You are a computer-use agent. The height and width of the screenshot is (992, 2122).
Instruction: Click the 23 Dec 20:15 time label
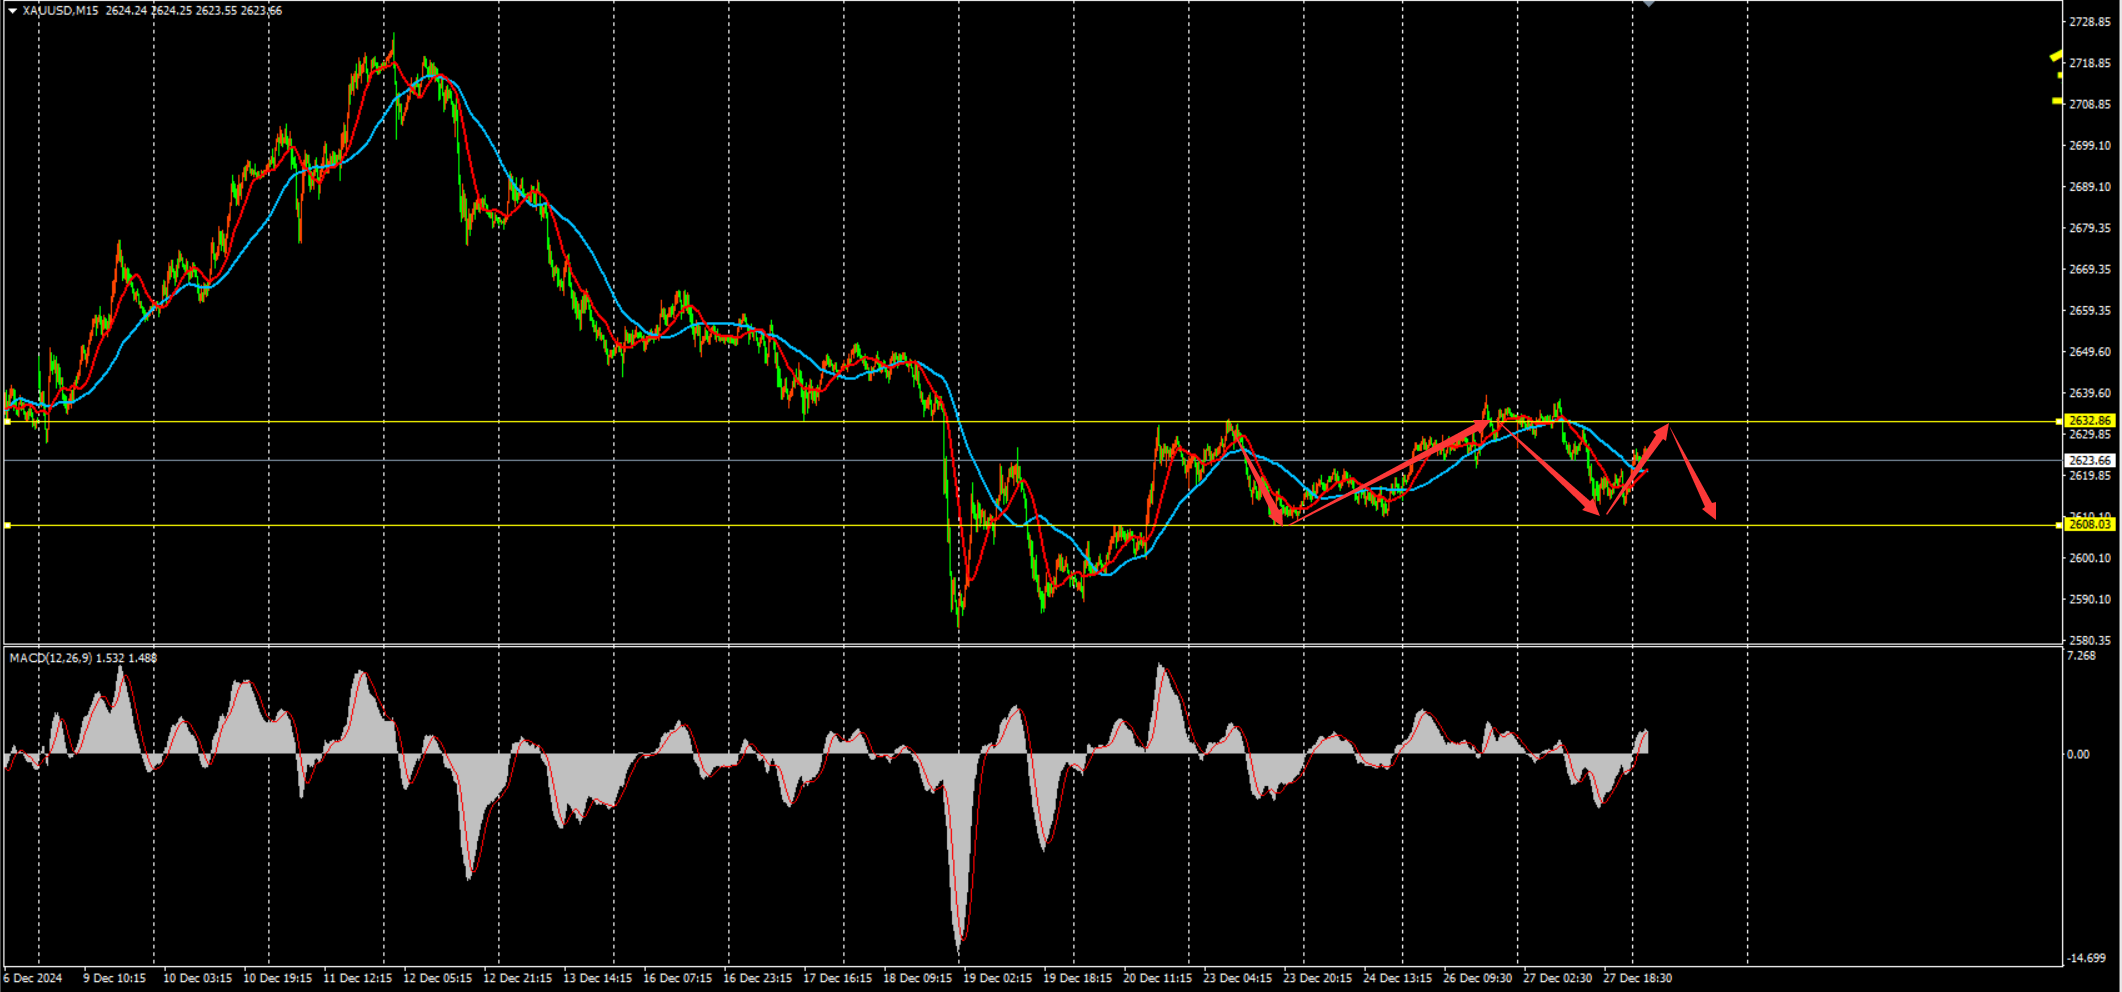pyautogui.click(x=1317, y=978)
